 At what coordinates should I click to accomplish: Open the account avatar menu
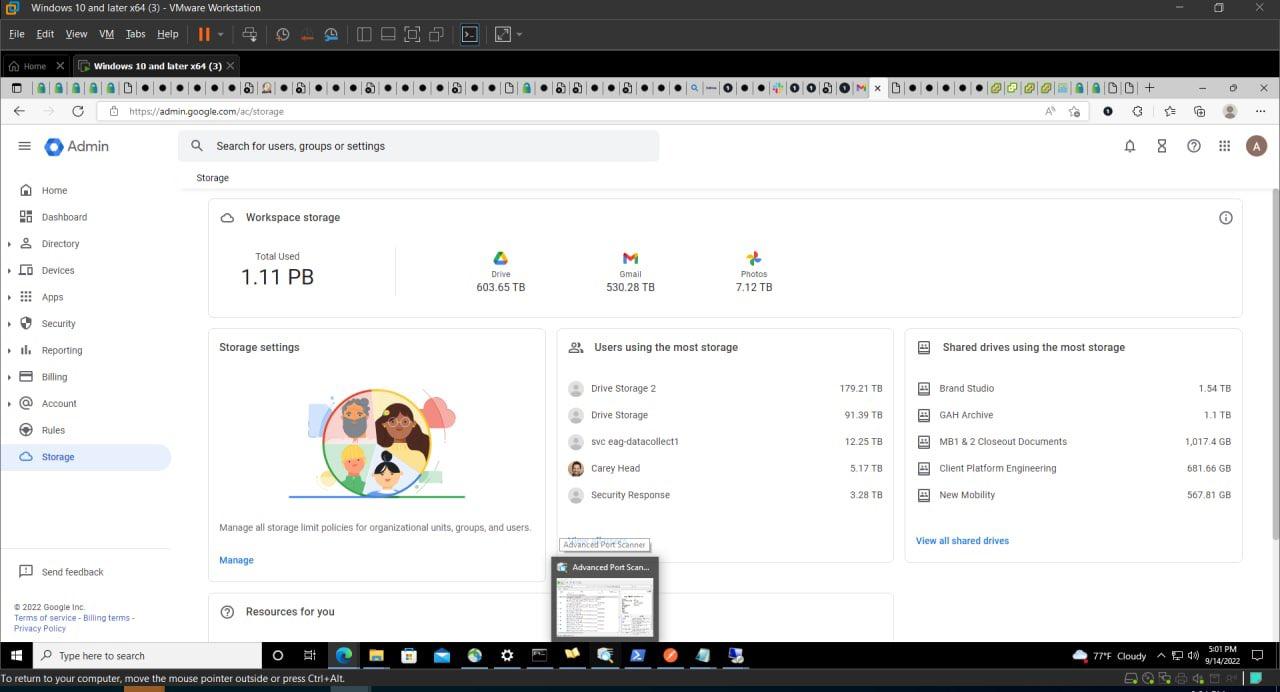coord(1256,146)
